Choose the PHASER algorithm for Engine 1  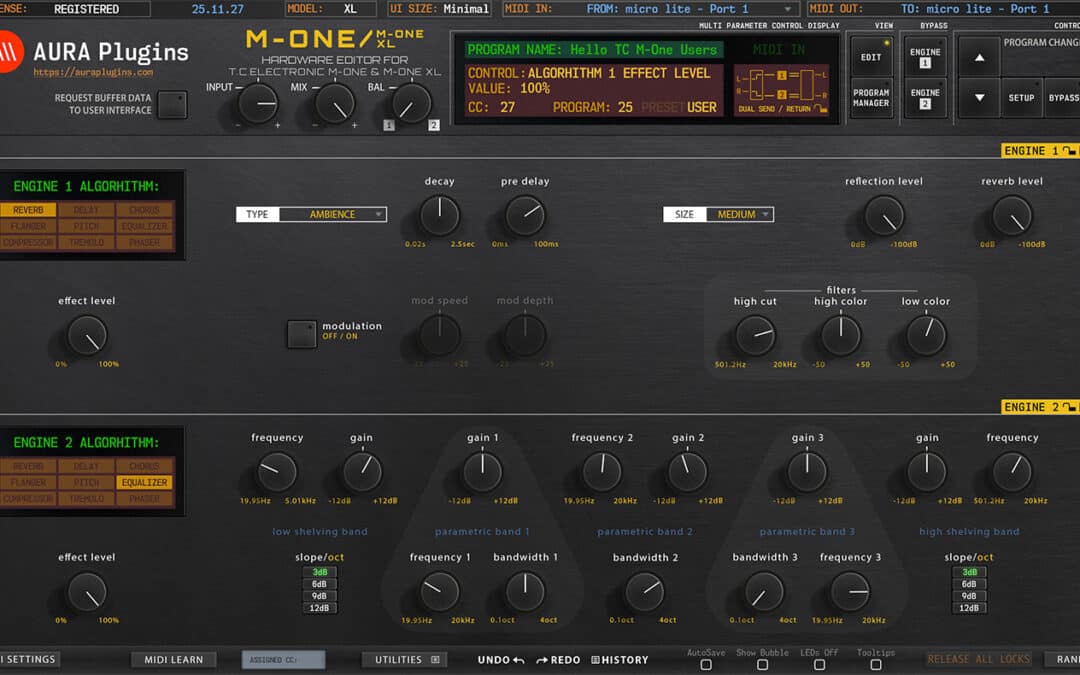(x=146, y=241)
